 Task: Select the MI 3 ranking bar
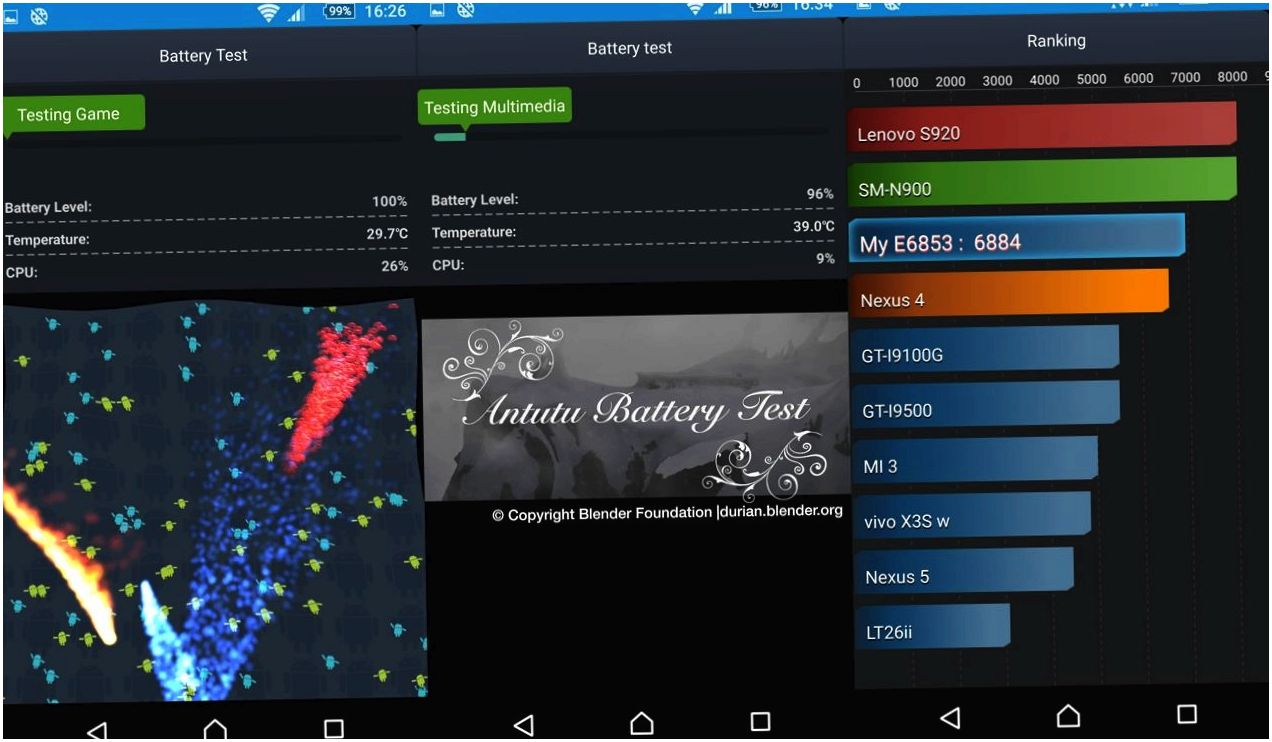973,459
